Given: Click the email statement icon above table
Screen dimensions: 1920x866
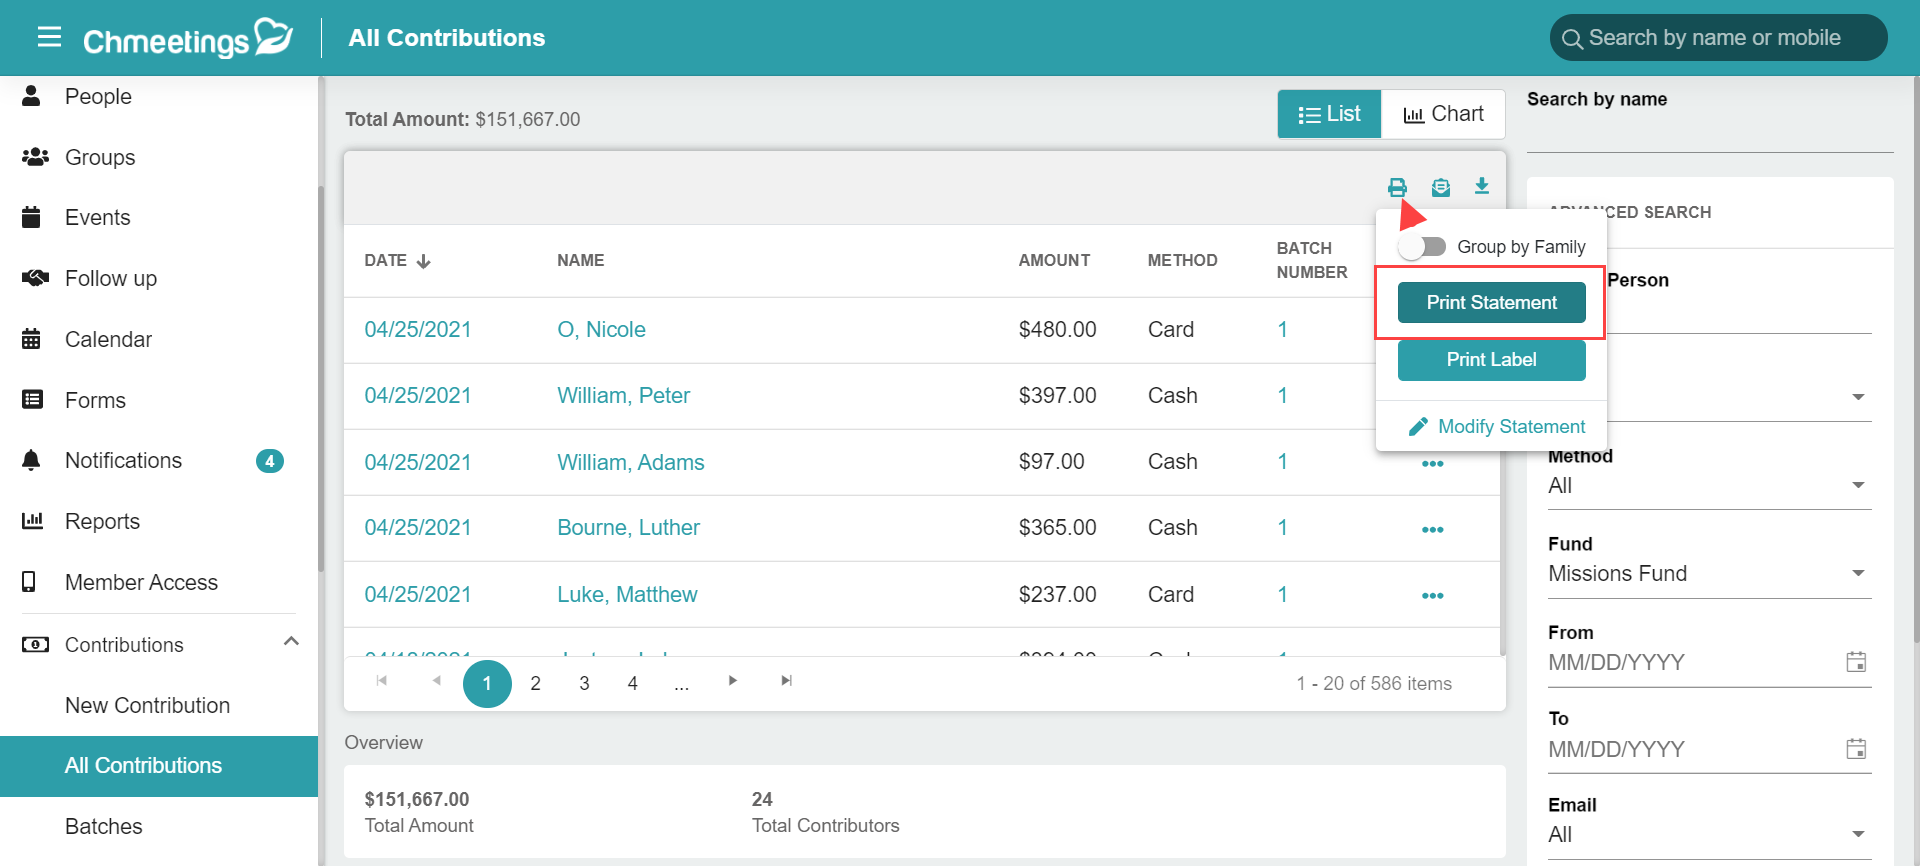Looking at the screenshot, I should pos(1440,187).
